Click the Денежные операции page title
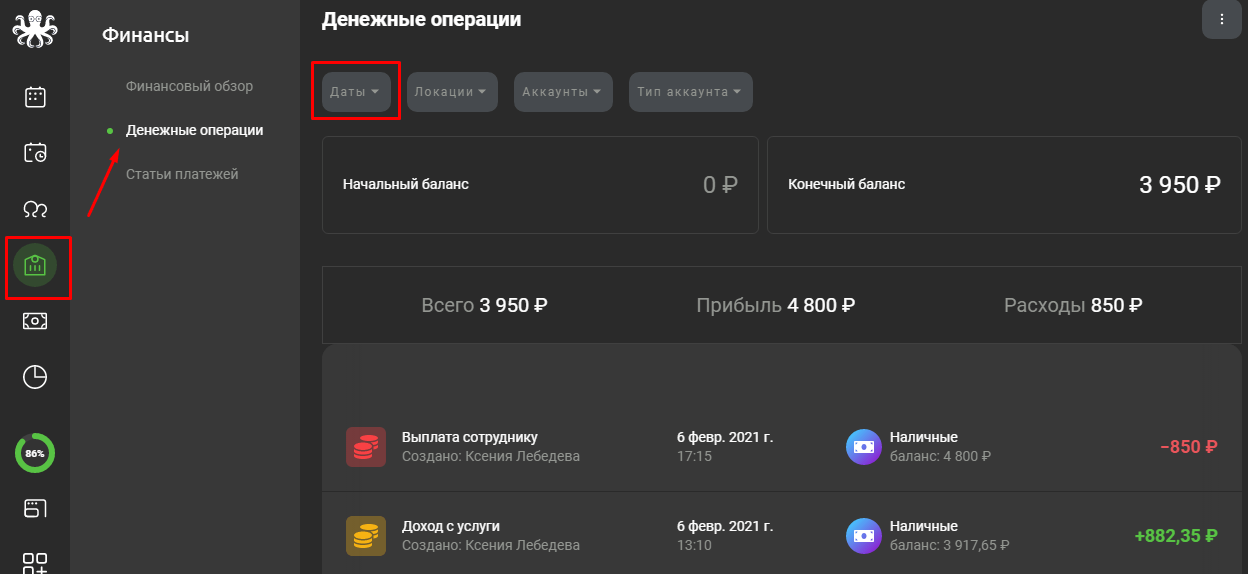The height and width of the screenshot is (574, 1248). coord(421,19)
